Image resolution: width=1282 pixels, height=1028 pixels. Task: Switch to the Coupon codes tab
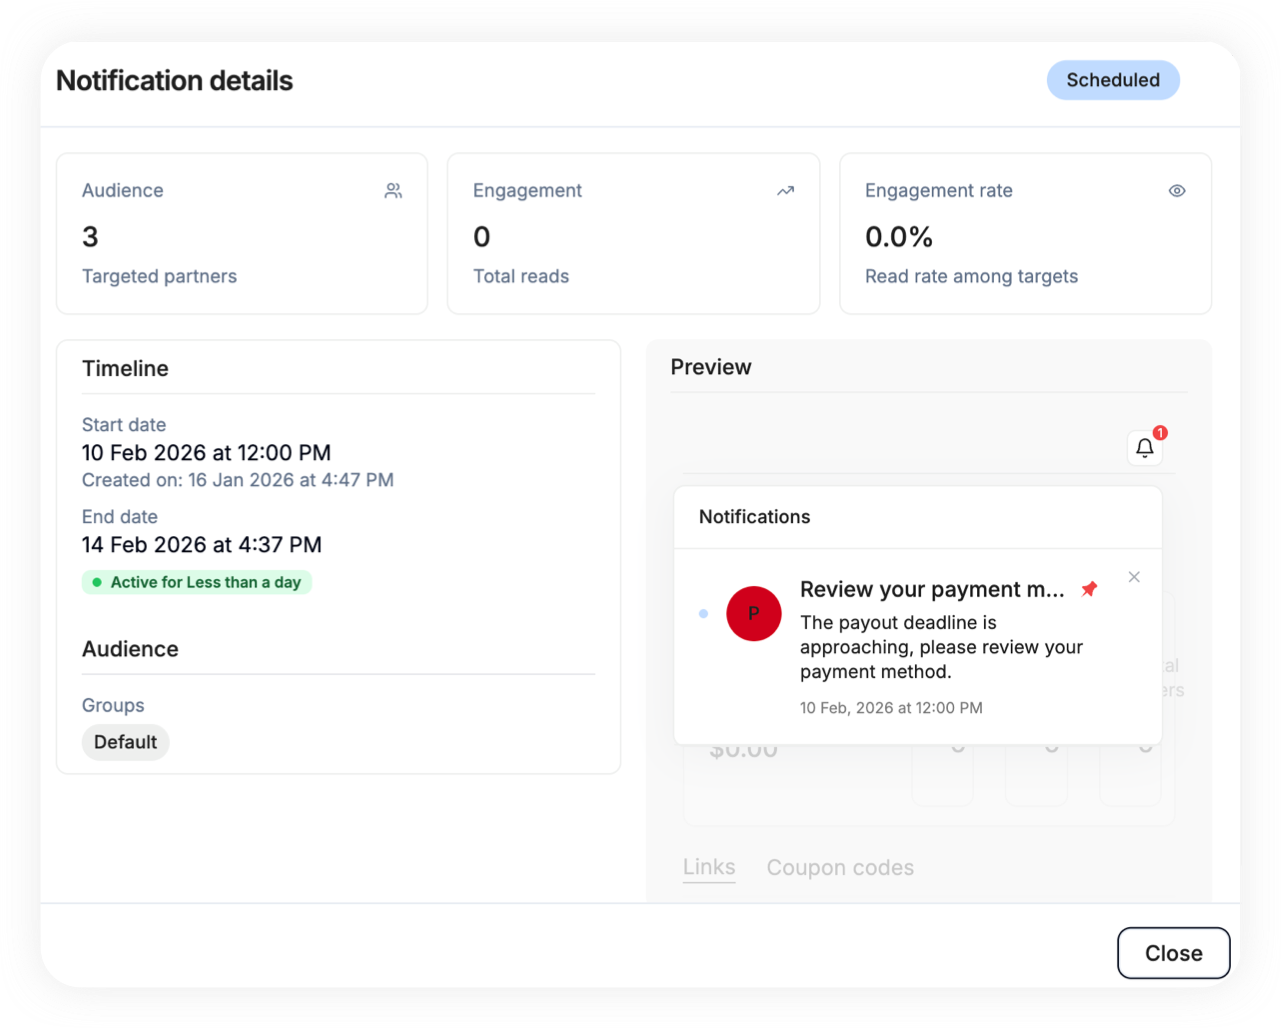pos(840,868)
